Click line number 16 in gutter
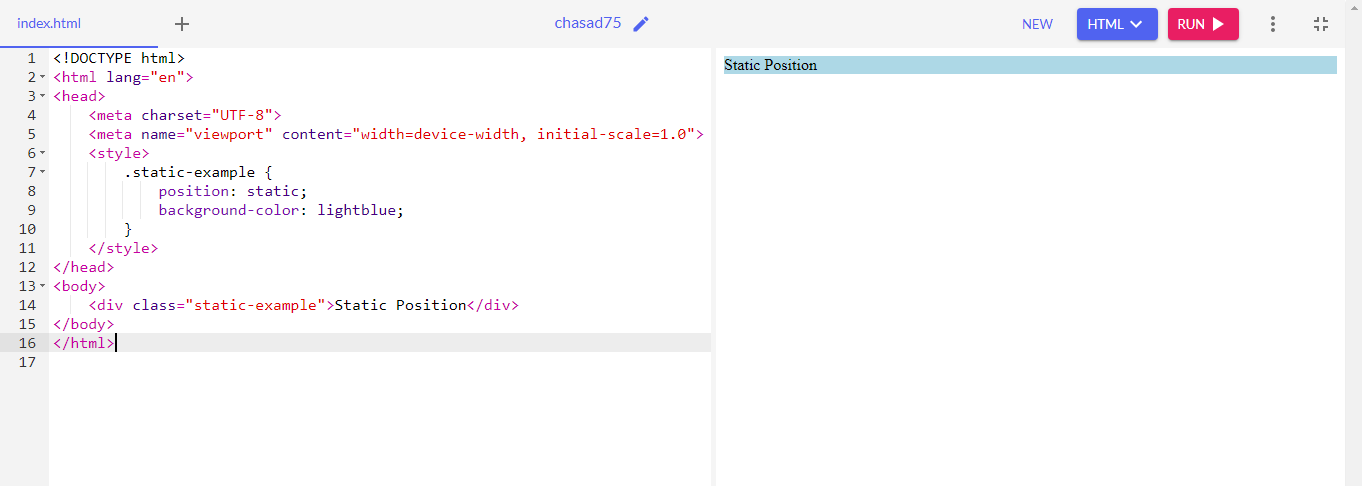1362x486 pixels. point(28,343)
